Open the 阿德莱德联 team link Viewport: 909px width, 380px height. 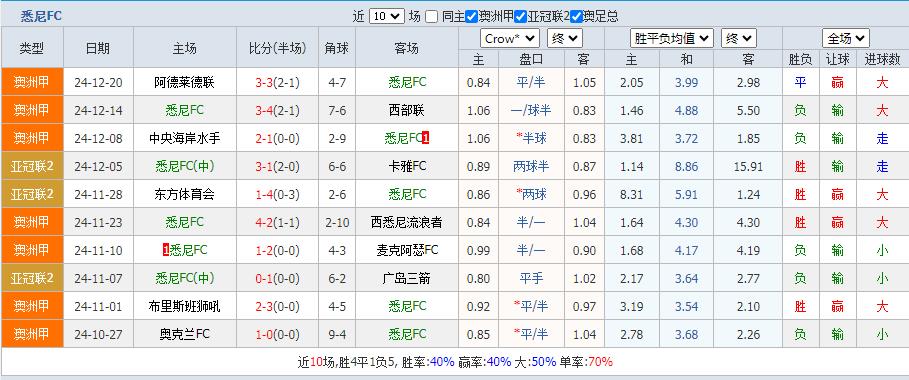184,82
